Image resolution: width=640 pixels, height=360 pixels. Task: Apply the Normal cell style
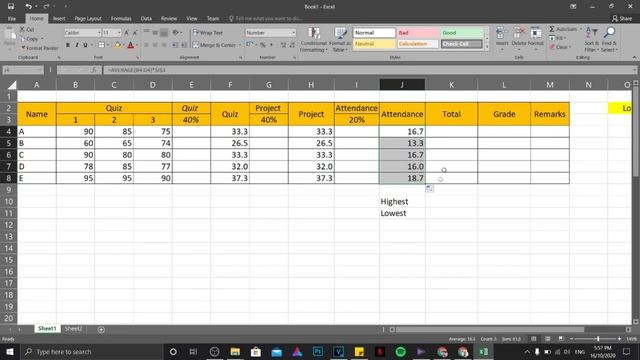coord(374,33)
